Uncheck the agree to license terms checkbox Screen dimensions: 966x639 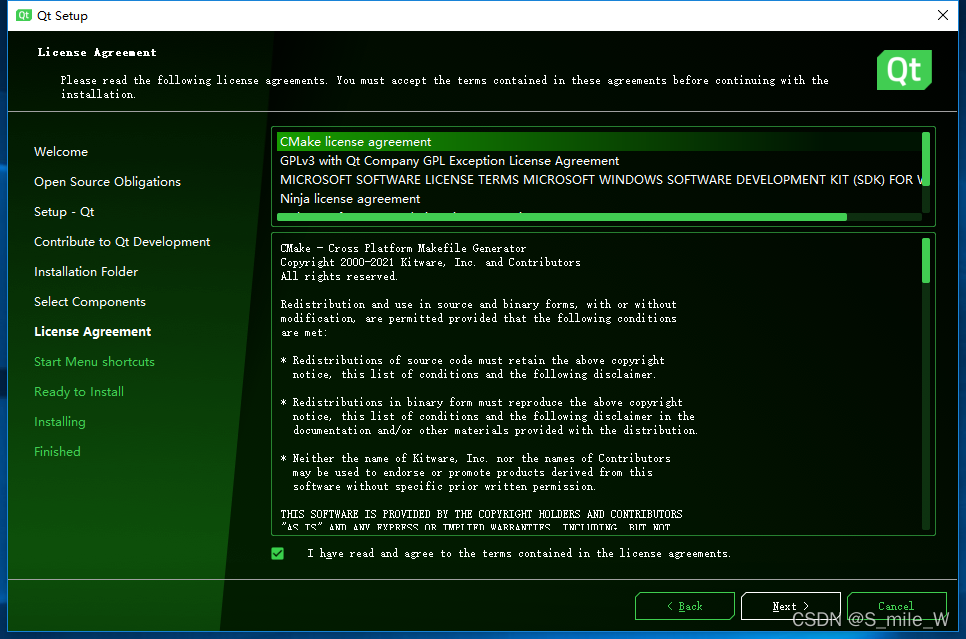pos(278,553)
